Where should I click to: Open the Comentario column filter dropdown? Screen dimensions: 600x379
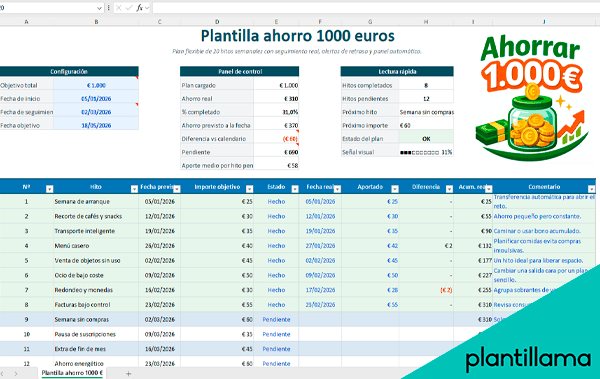click(592, 189)
